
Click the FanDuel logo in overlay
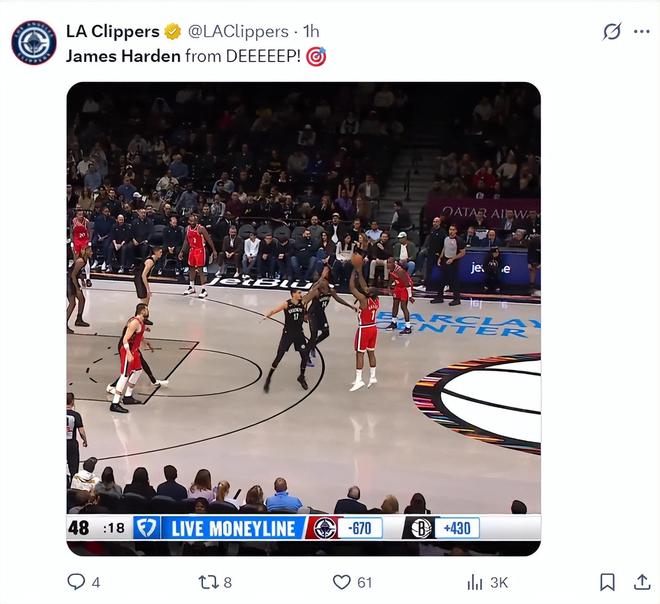tap(147, 527)
